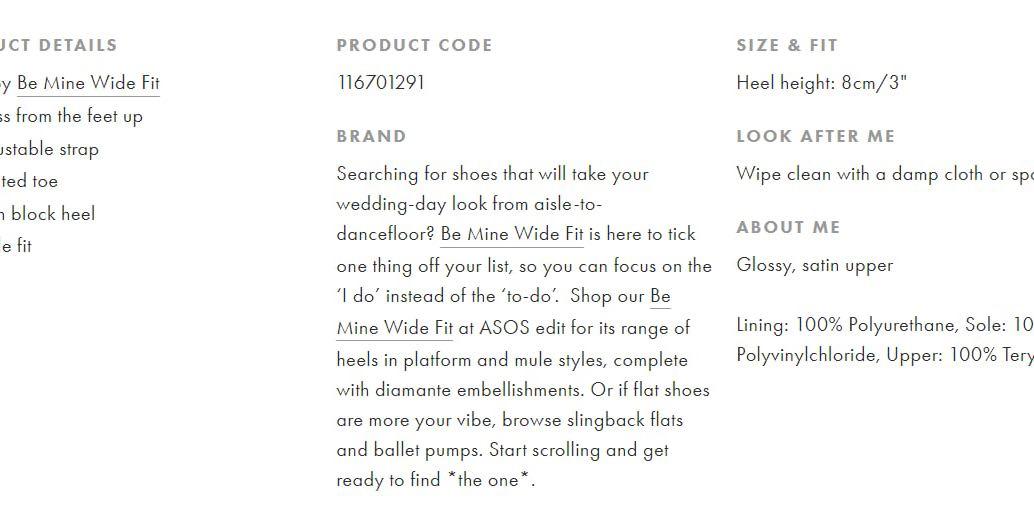This screenshot has width=1034, height=517.
Task: Click the partially visible product details heading
Action: coord(59,45)
